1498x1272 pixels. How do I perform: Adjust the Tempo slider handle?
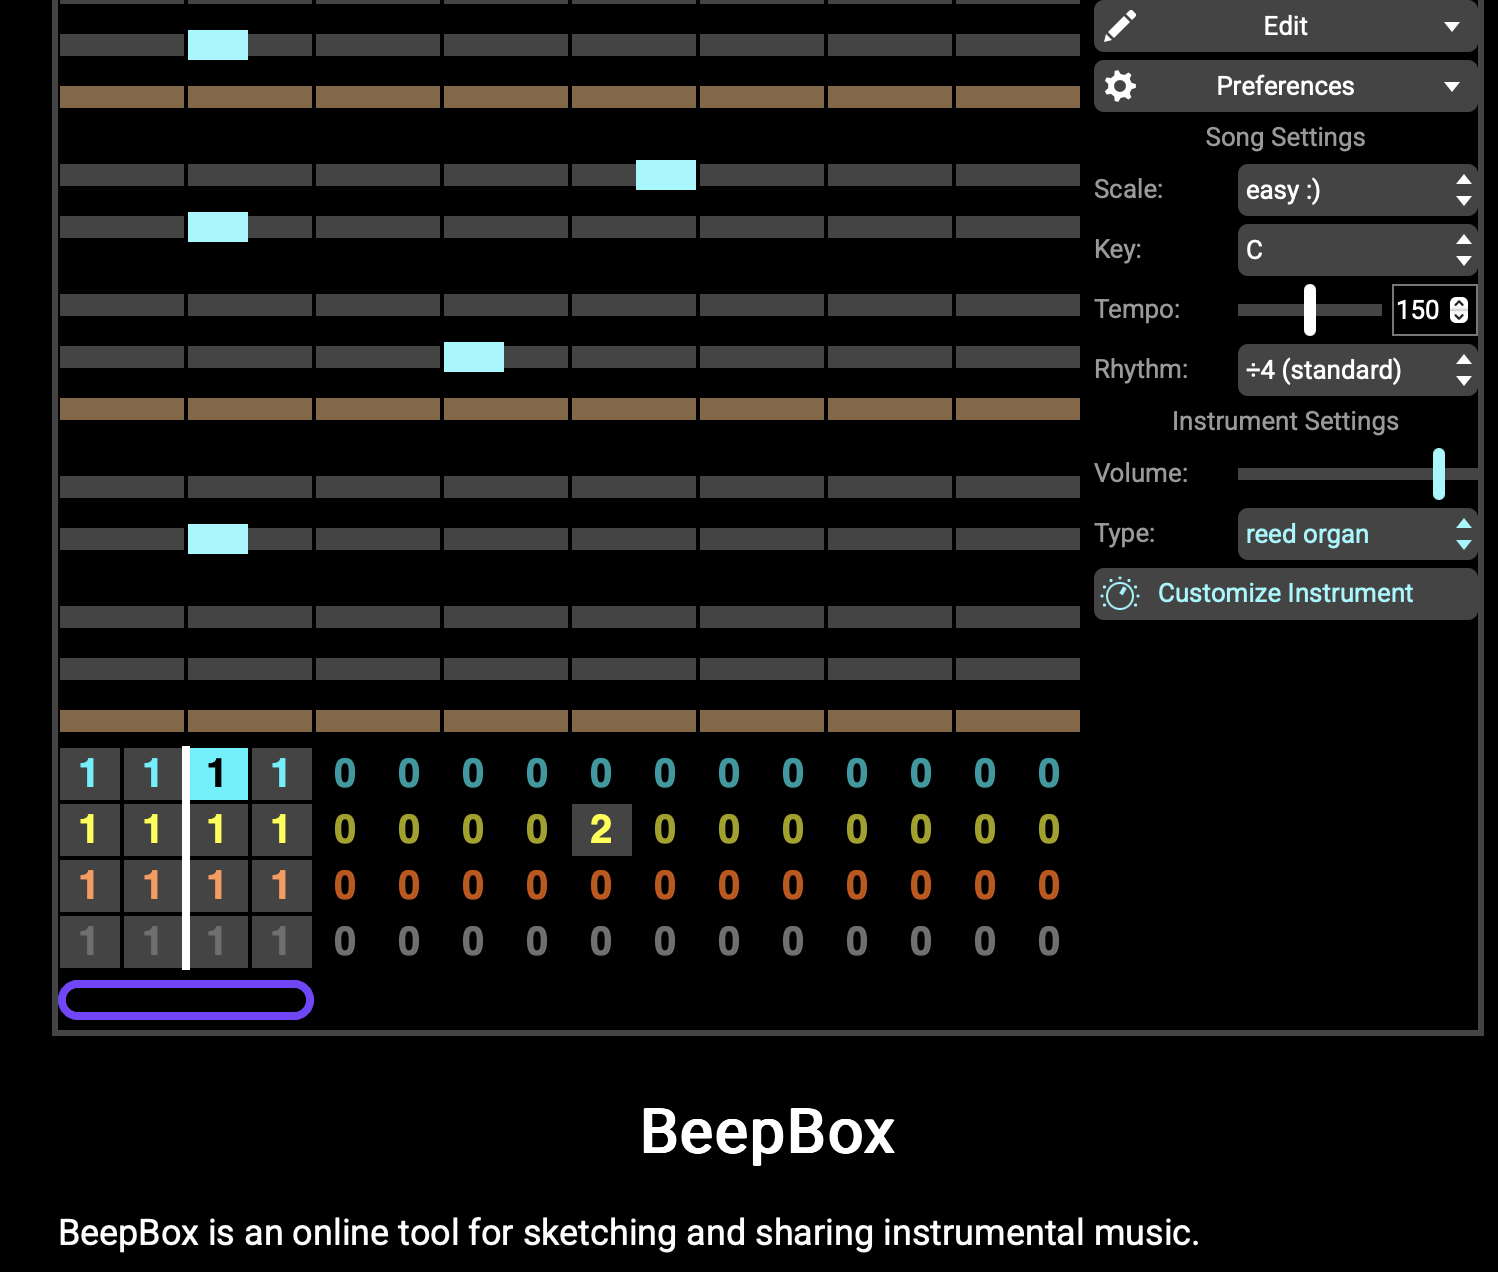tap(1310, 310)
